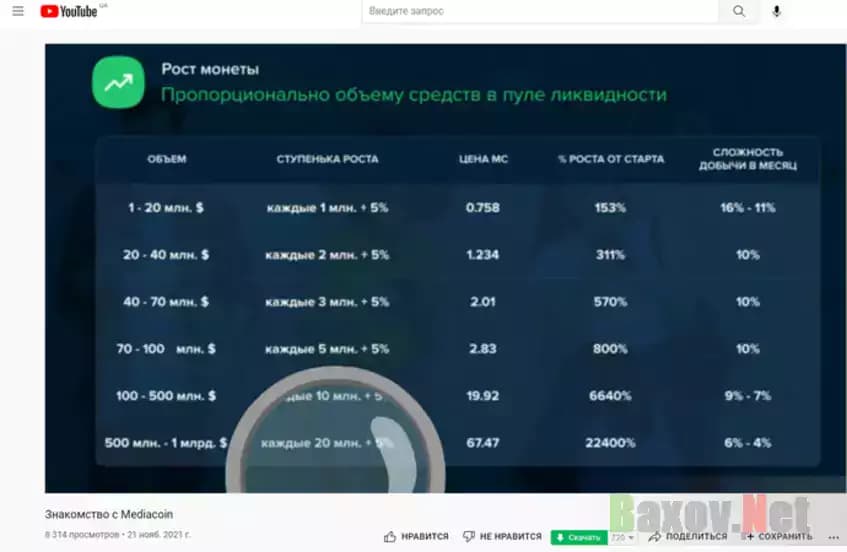The height and width of the screenshot is (552, 847).
Task: Click the price value 2.83
Action: point(483,348)
